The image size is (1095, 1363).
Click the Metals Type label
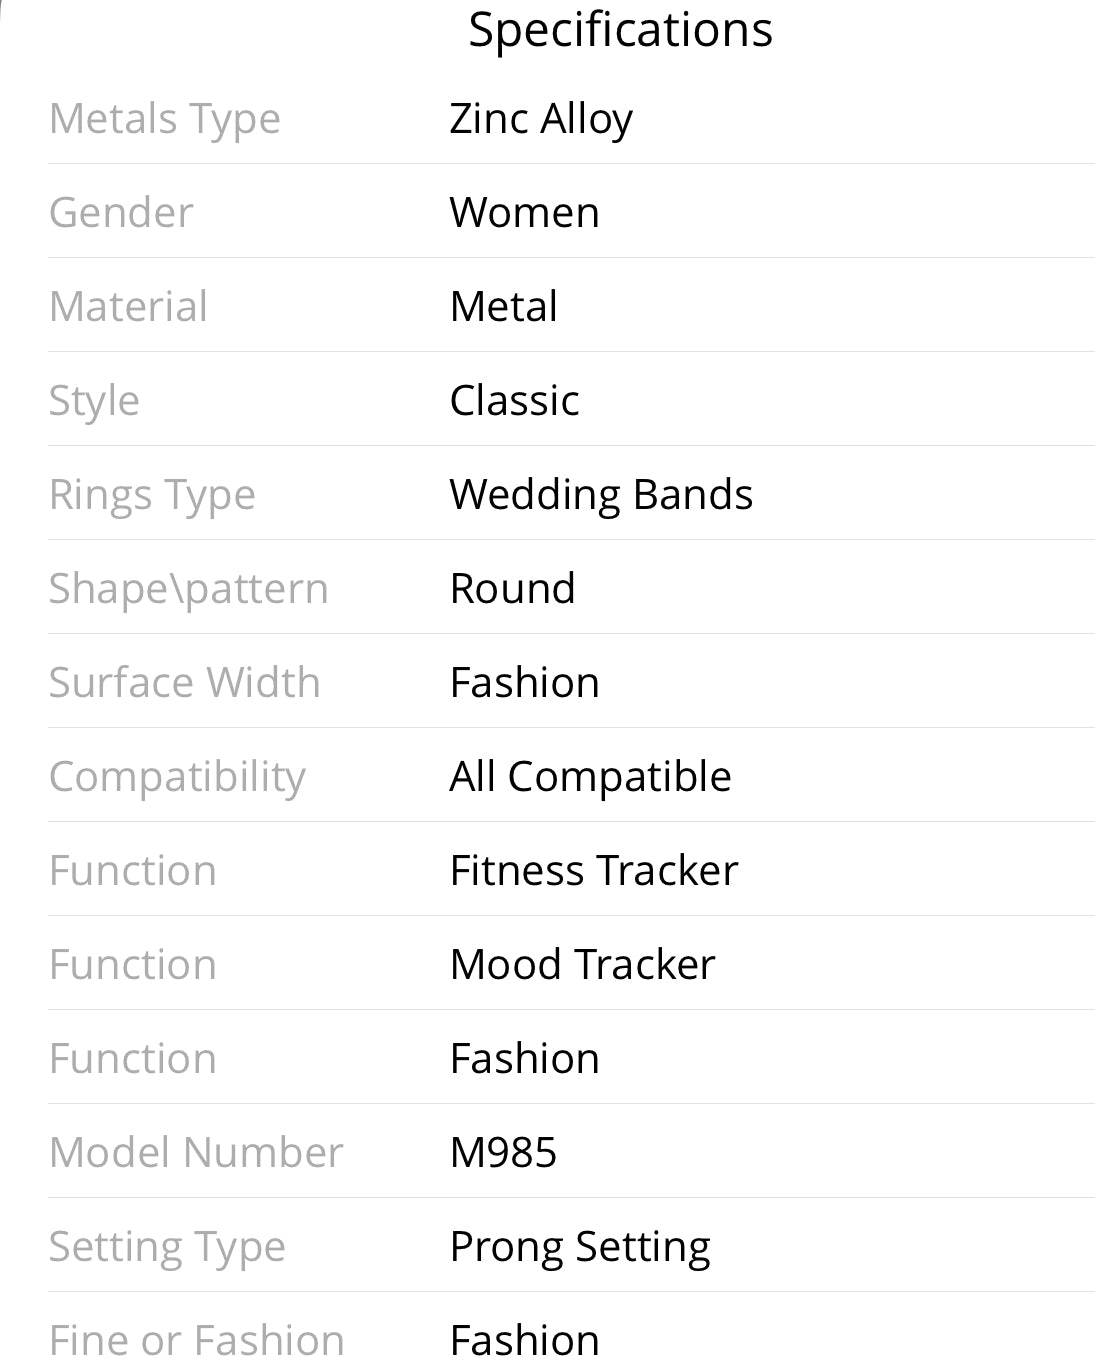[x=165, y=120]
